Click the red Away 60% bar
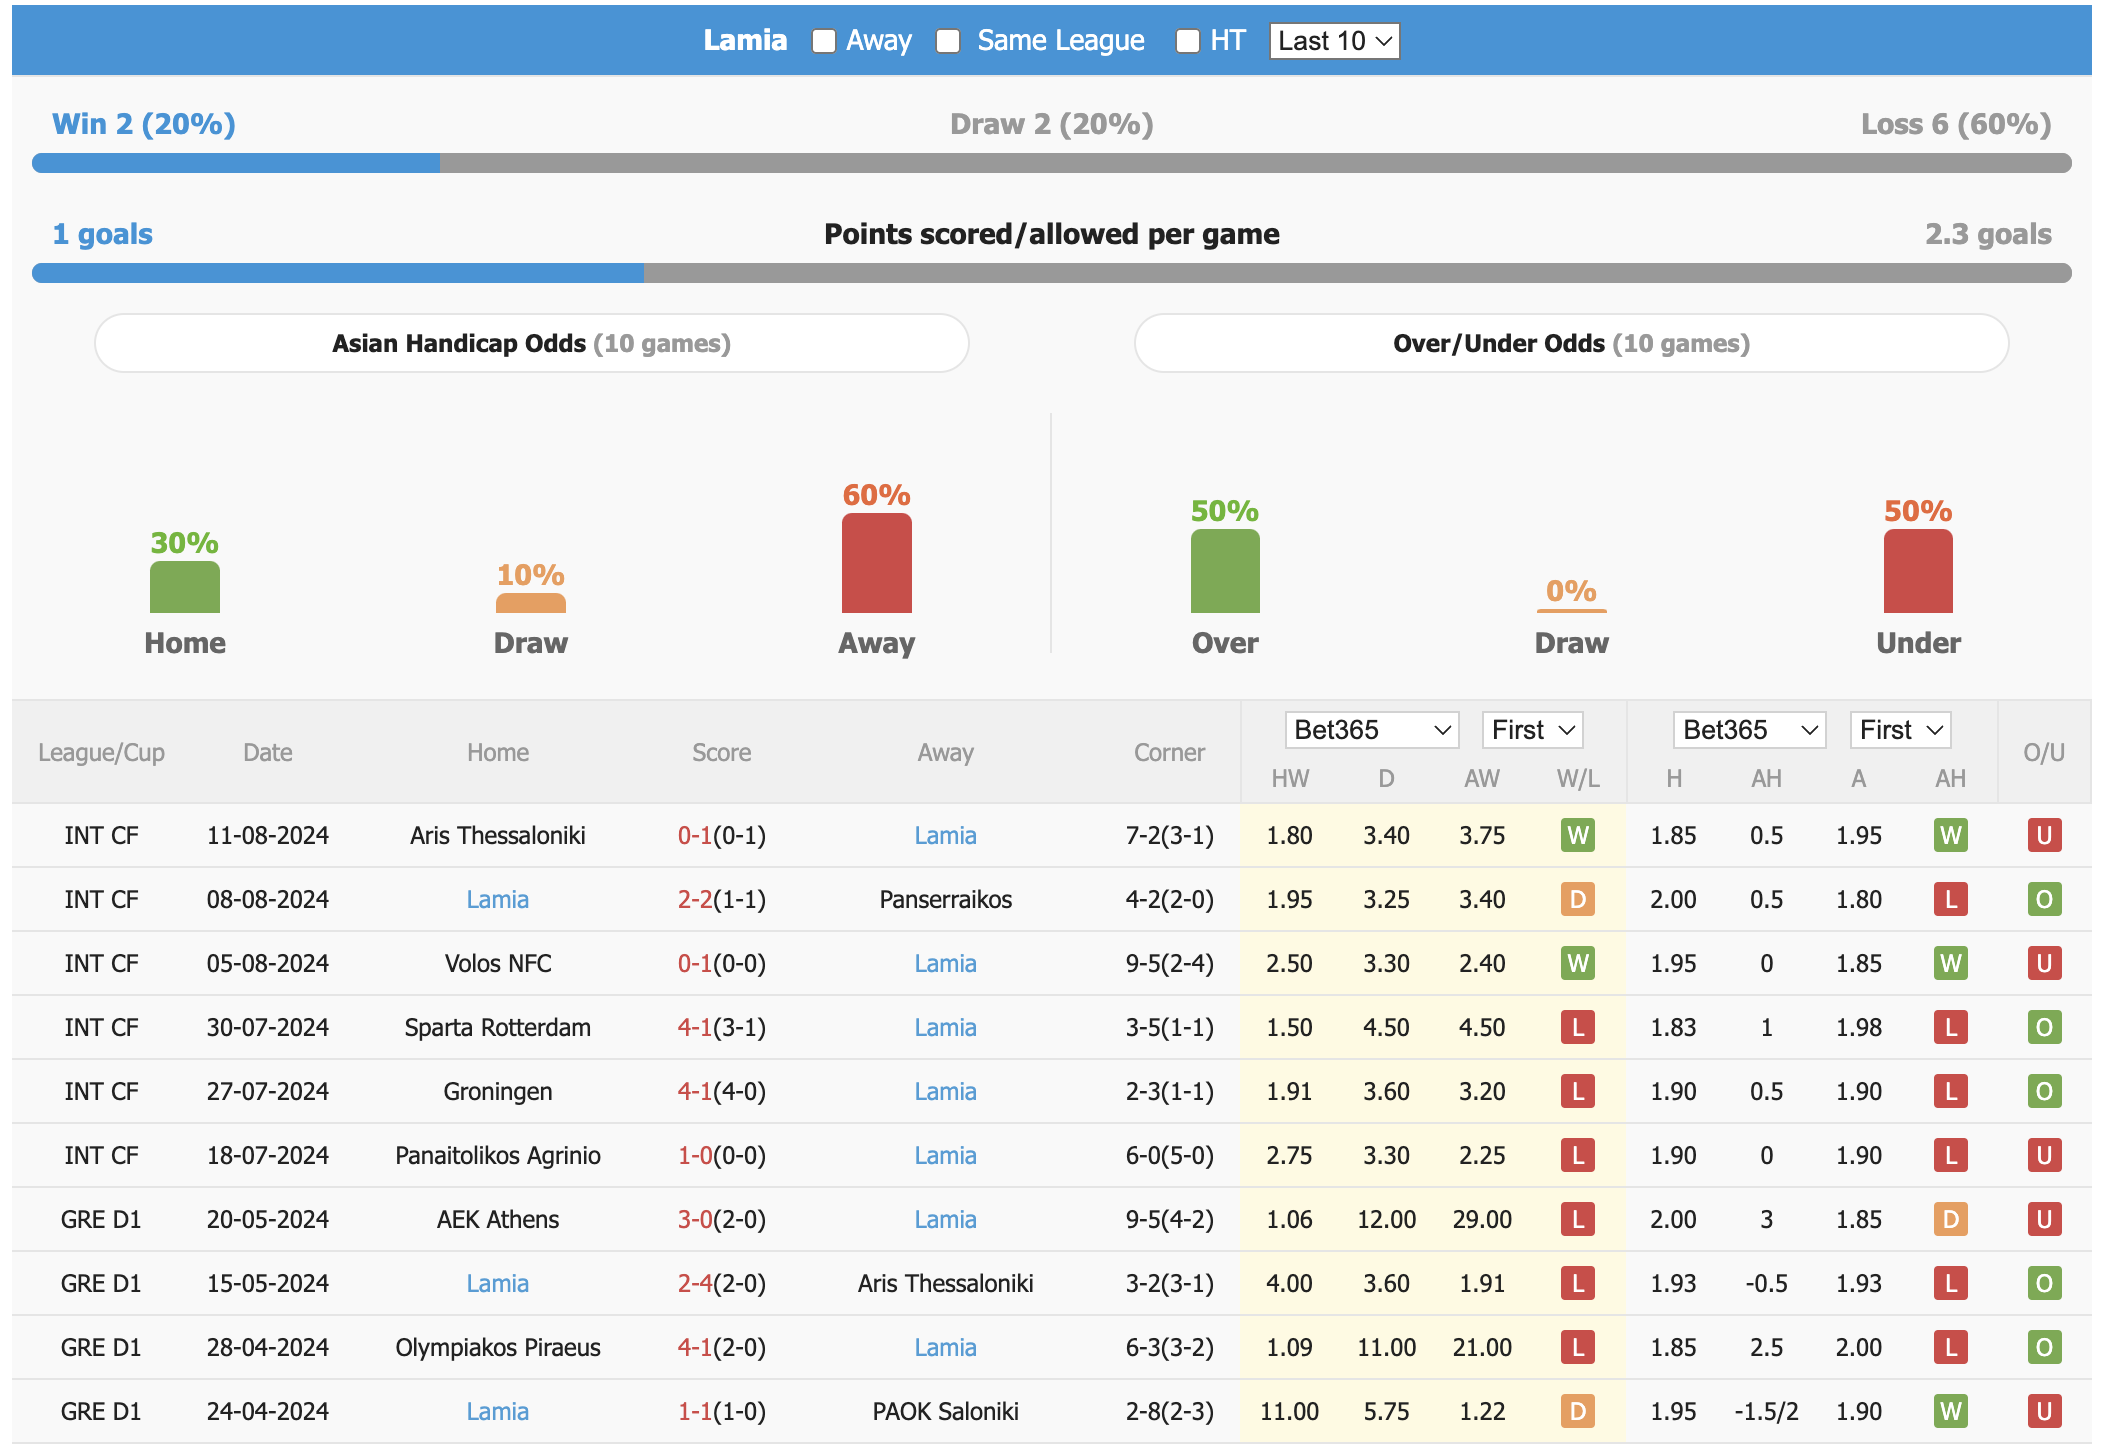Viewport: 2102px width, 1456px height. coord(877,563)
